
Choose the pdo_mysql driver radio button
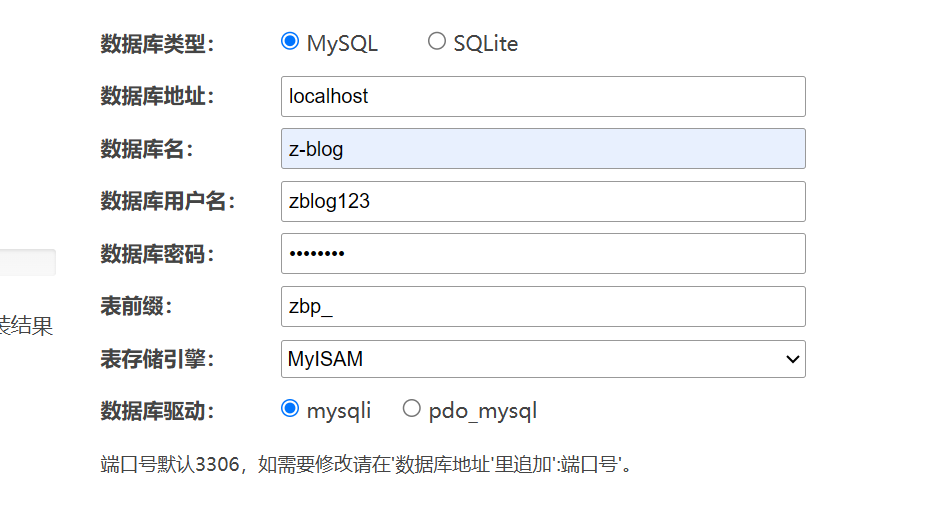point(411,409)
